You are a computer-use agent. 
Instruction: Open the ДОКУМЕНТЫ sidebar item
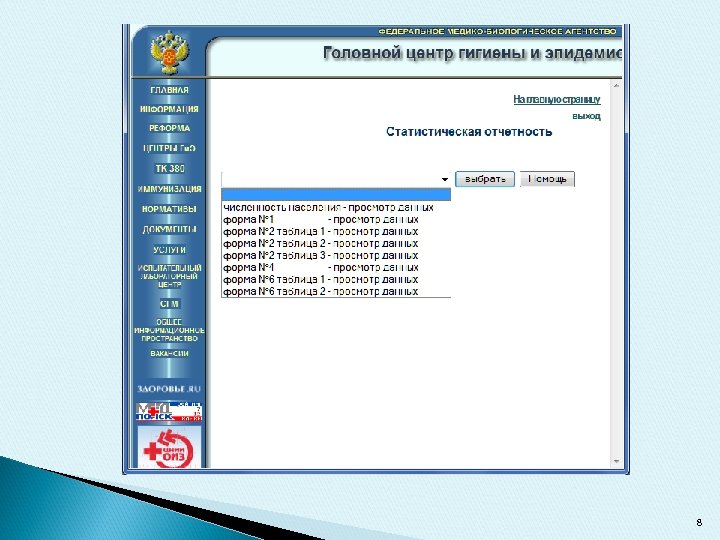click(x=169, y=229)
